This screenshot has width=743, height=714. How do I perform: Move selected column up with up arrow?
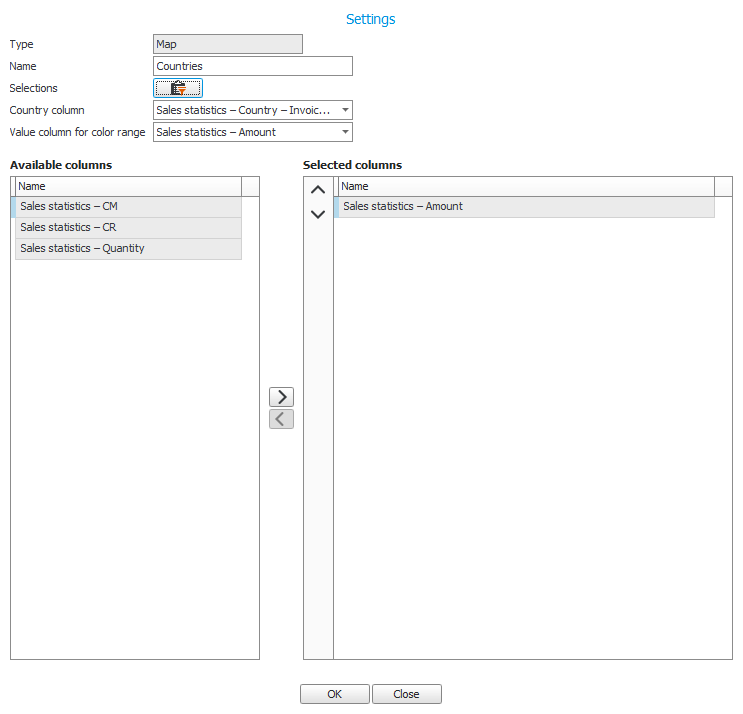[318, 190]
